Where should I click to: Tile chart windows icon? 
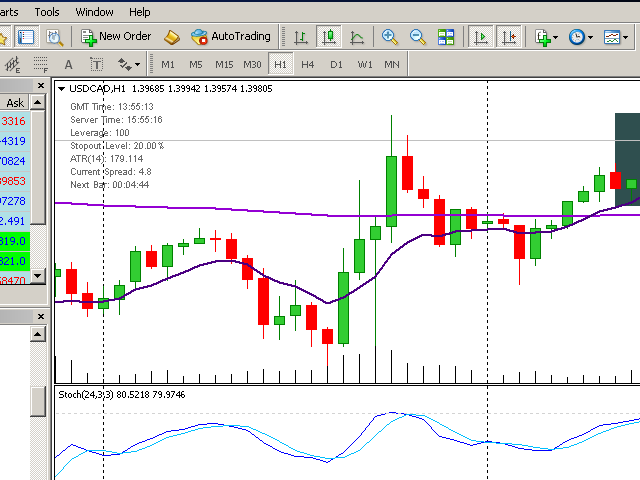(x=446, y=37)
